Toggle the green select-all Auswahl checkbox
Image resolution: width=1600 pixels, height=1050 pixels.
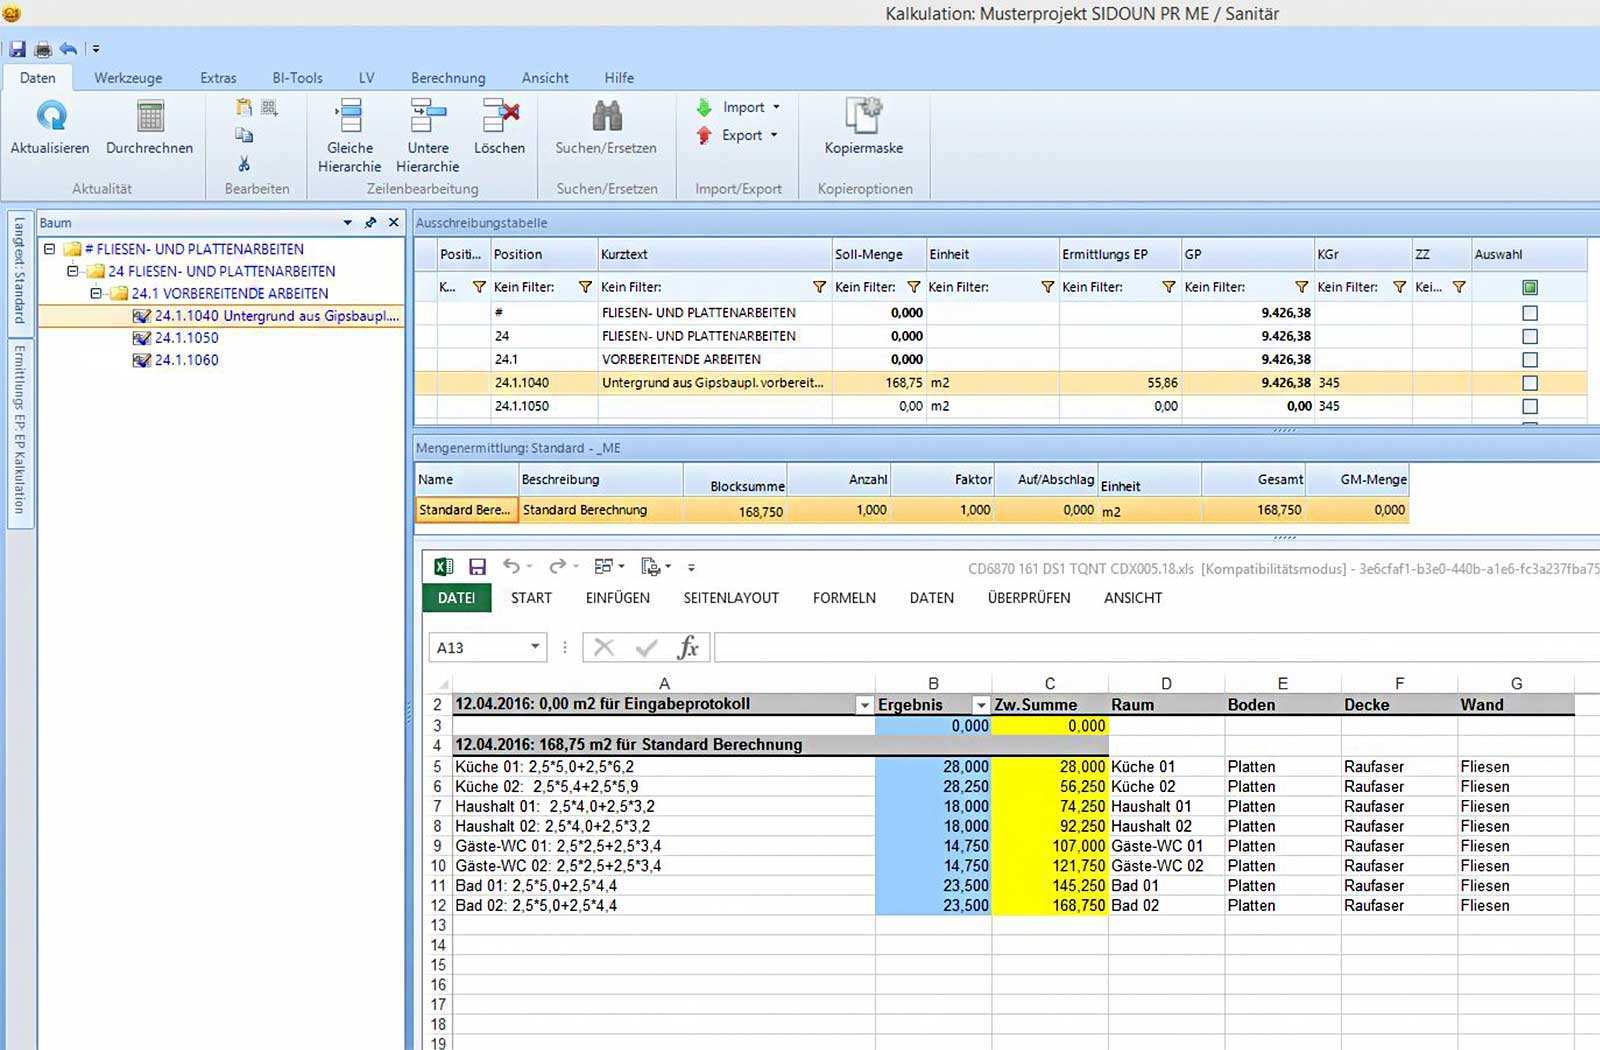pos(1529,288)
